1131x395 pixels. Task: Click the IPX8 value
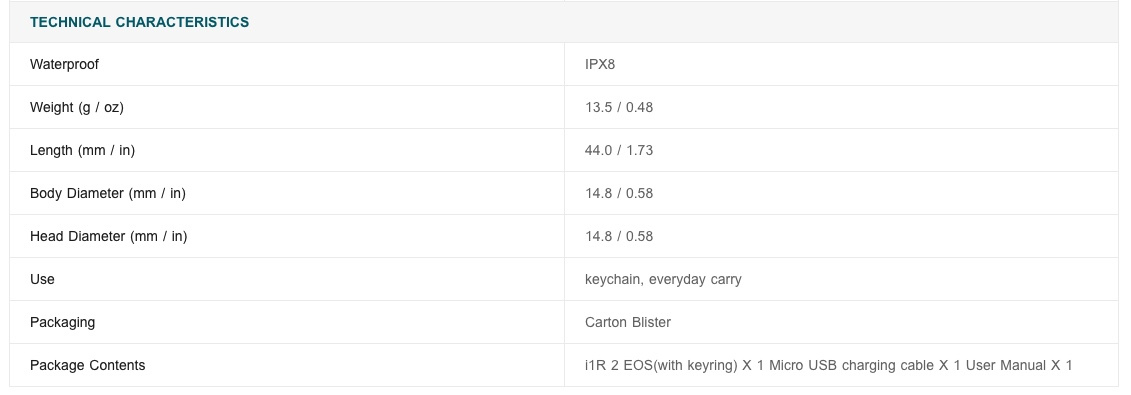tap(600, 64)
